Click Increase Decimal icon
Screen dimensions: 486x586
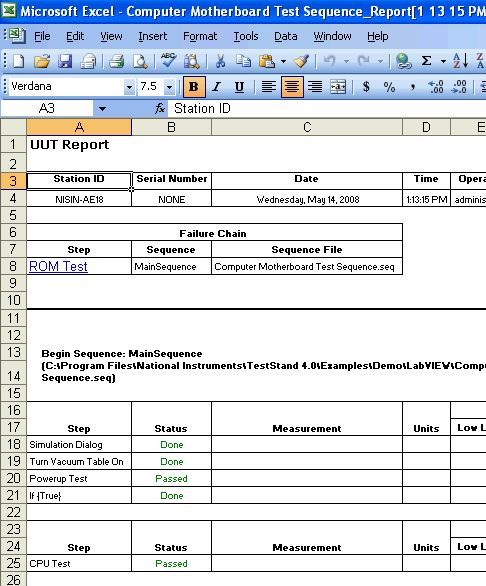coord(436,87)
